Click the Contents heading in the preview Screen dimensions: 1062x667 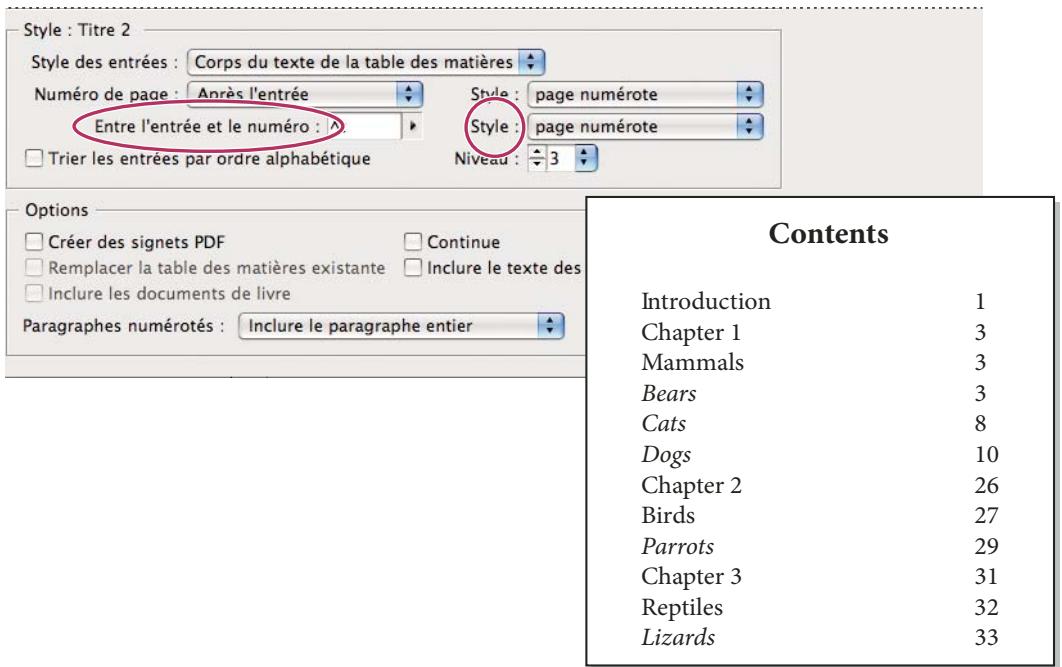[828, 234]
